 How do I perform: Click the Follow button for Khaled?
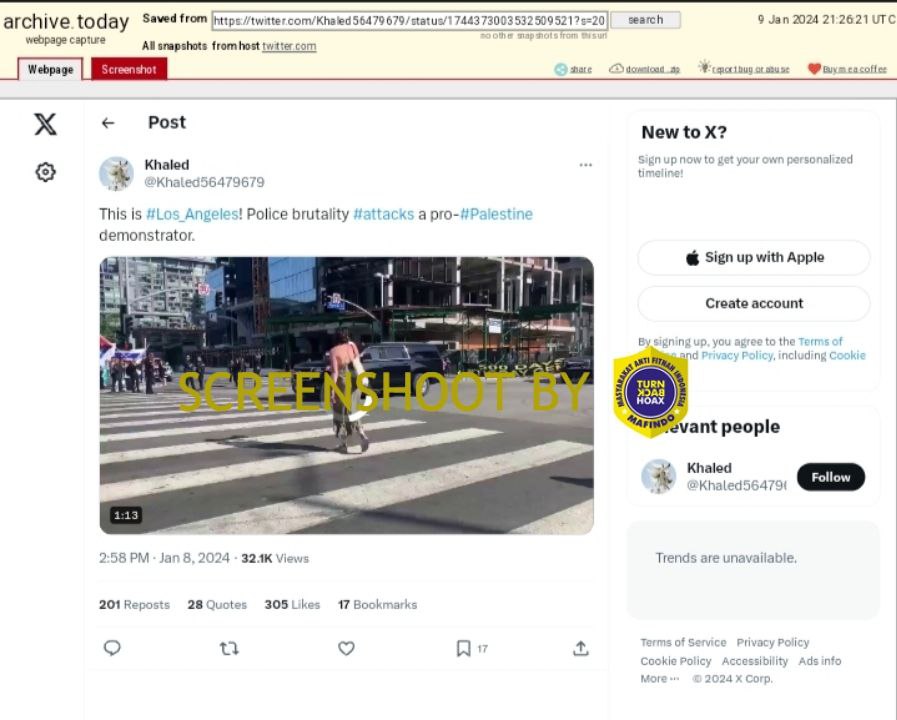[830, 477]
